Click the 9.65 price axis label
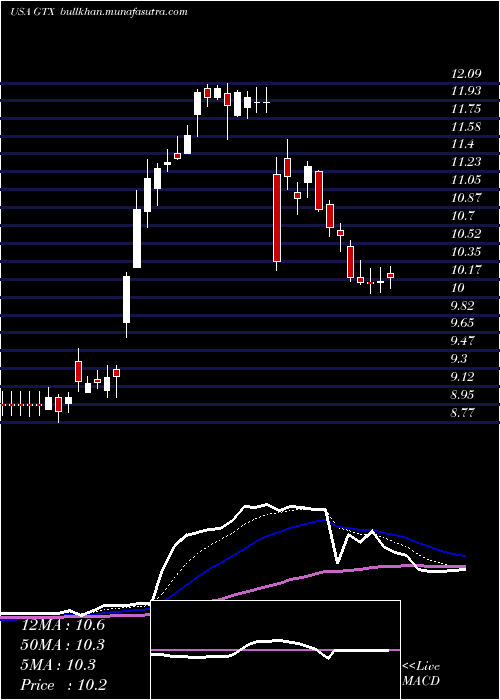The image size is (500, 700). click(x=462, y=323)
